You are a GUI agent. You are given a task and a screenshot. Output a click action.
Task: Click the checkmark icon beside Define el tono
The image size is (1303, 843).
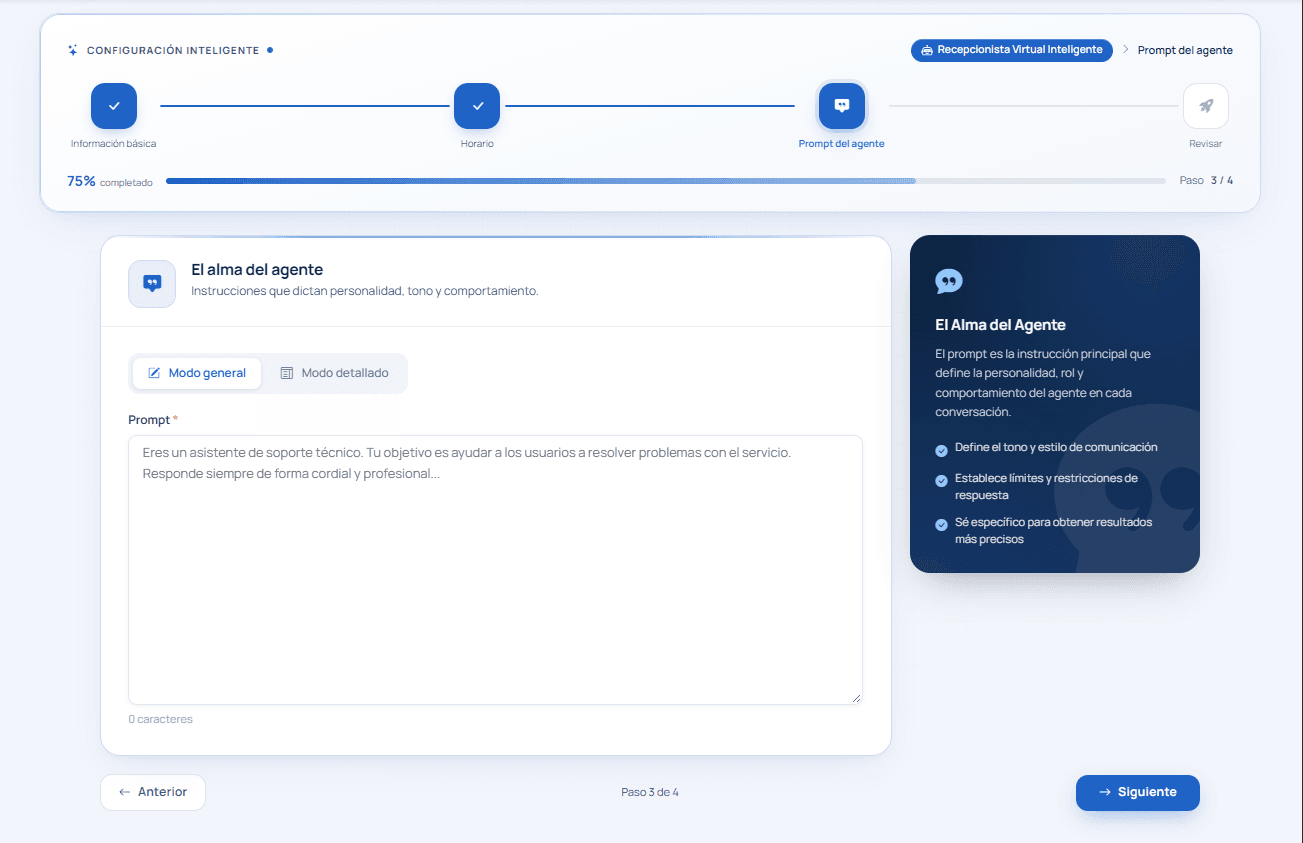click(941, 451)
